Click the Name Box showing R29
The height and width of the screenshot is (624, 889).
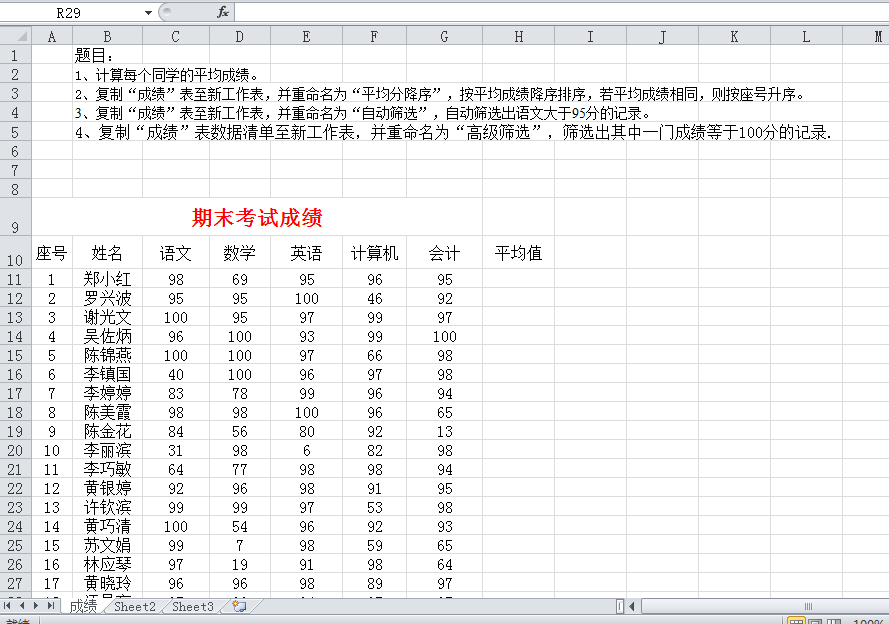(x=69, y=12)
